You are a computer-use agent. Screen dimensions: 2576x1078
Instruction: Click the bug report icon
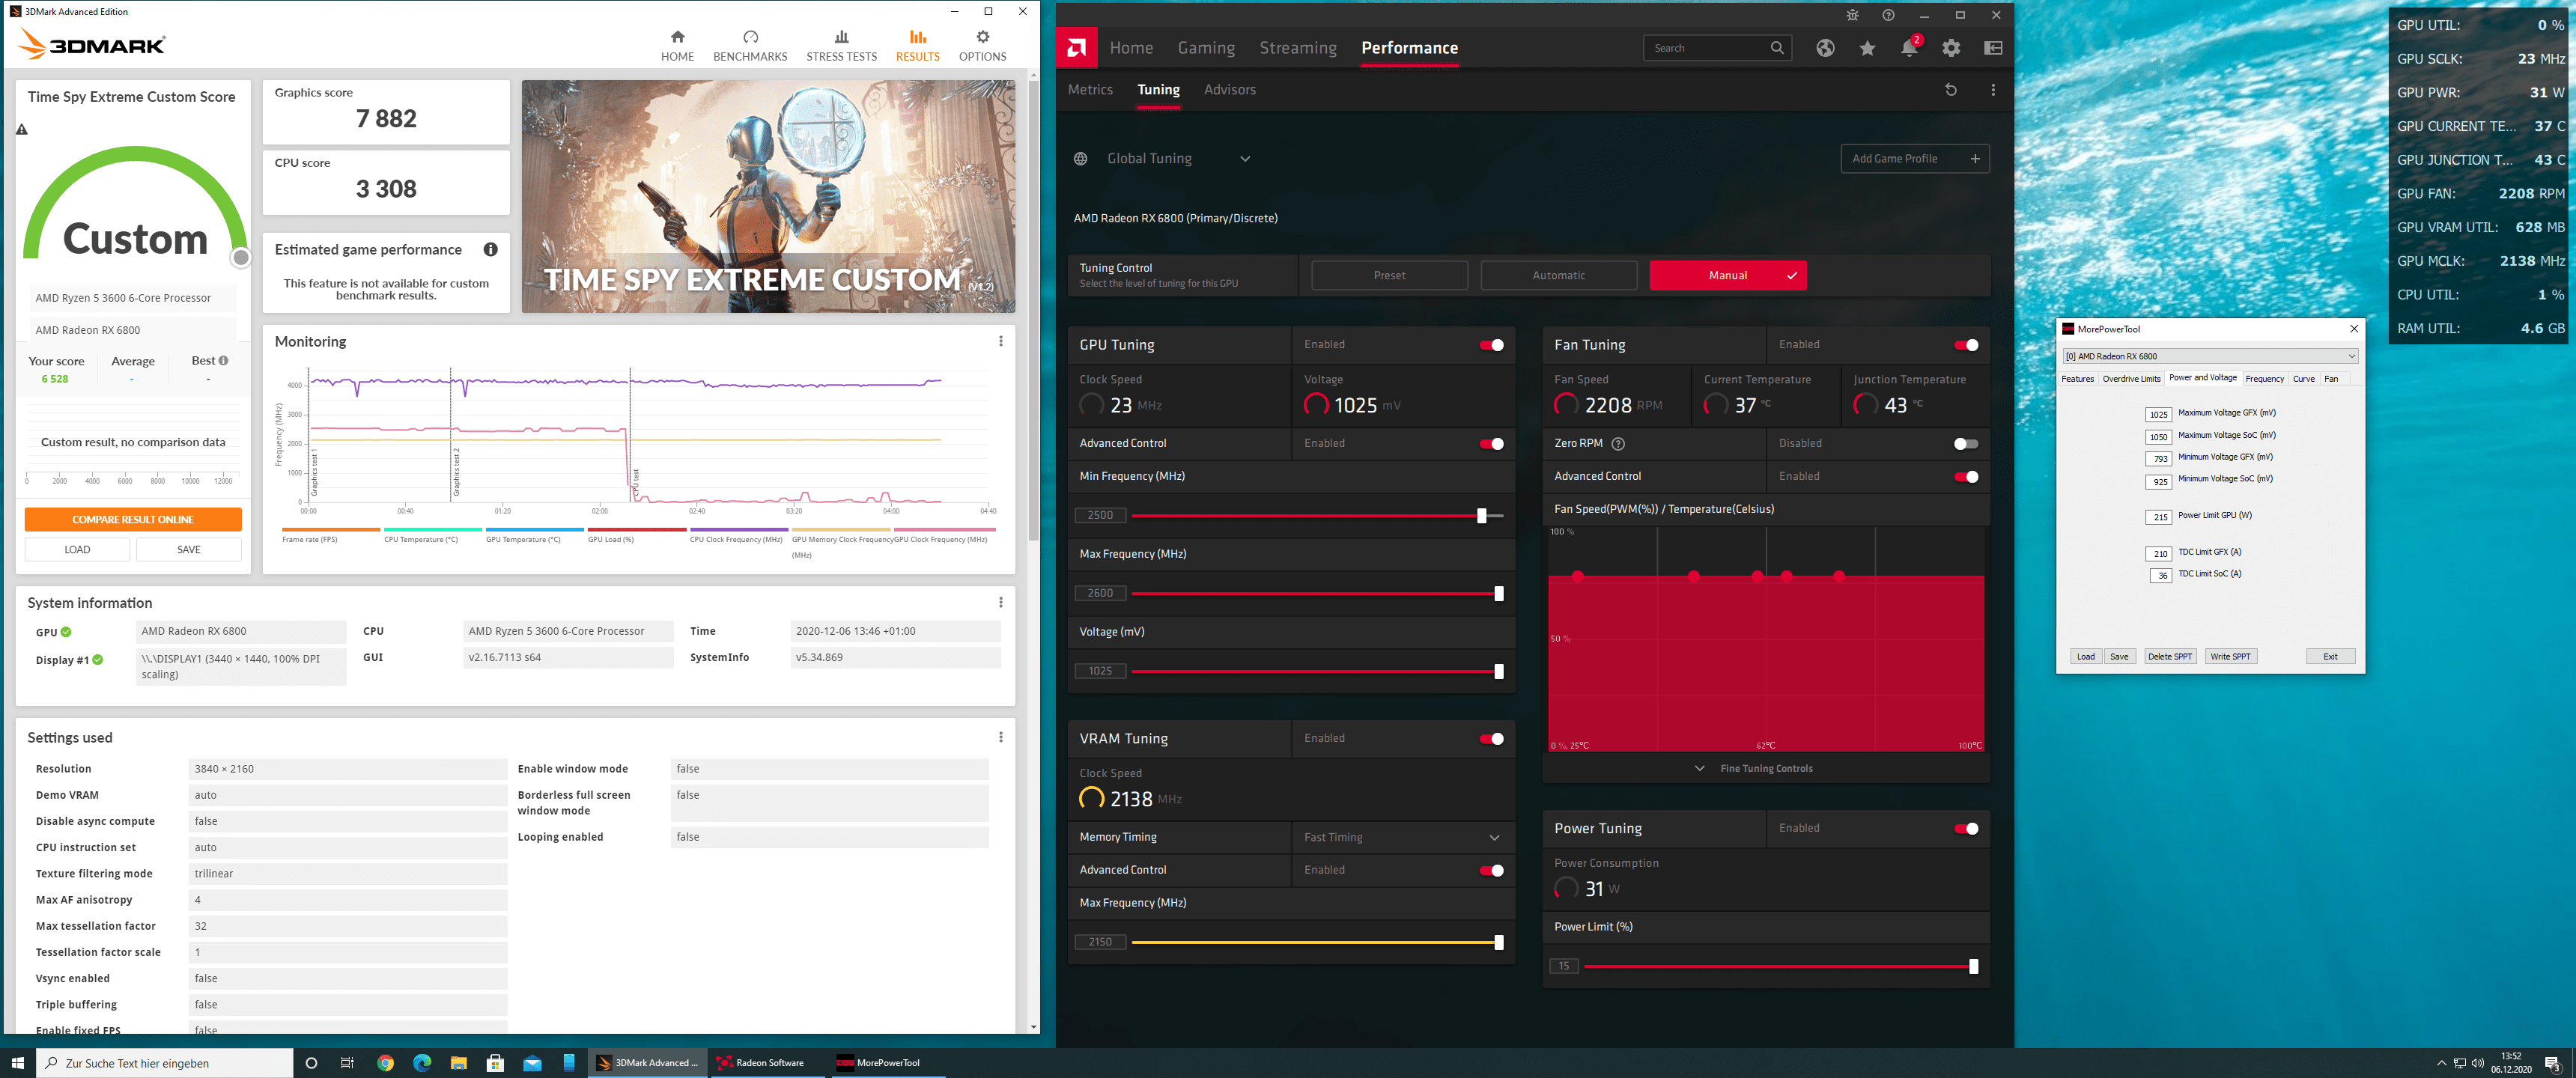1852,15
